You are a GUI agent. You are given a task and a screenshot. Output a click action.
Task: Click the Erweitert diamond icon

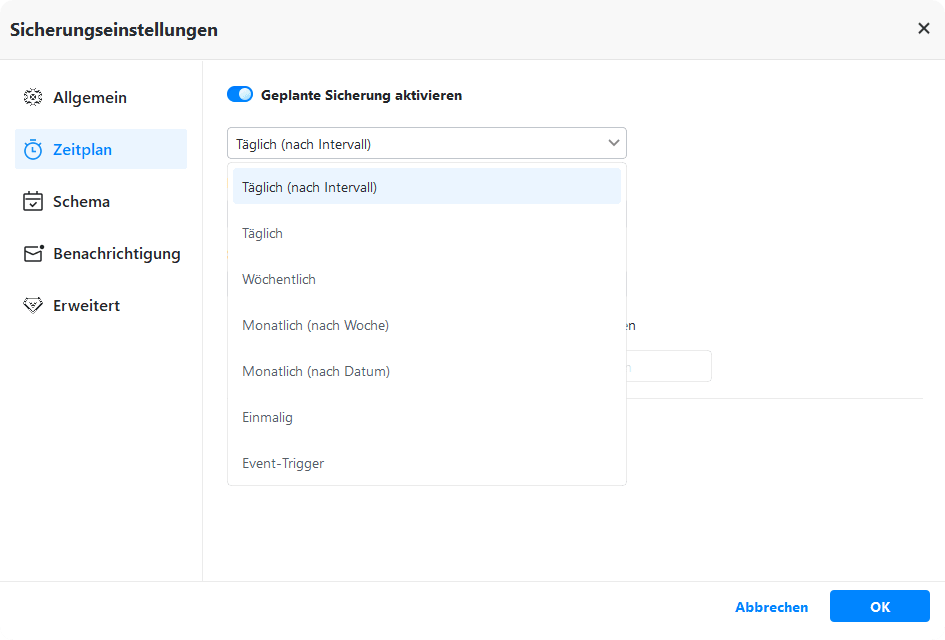click(x=33, y=306)
